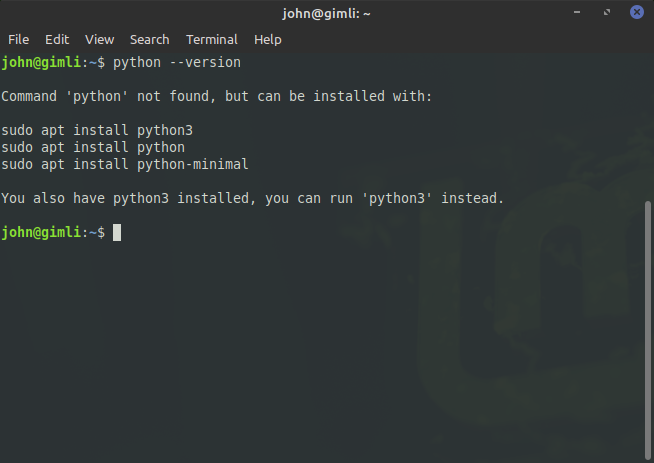Close the terminal window
The height and width of the screenshot is (463, 654).
[636, 12]
